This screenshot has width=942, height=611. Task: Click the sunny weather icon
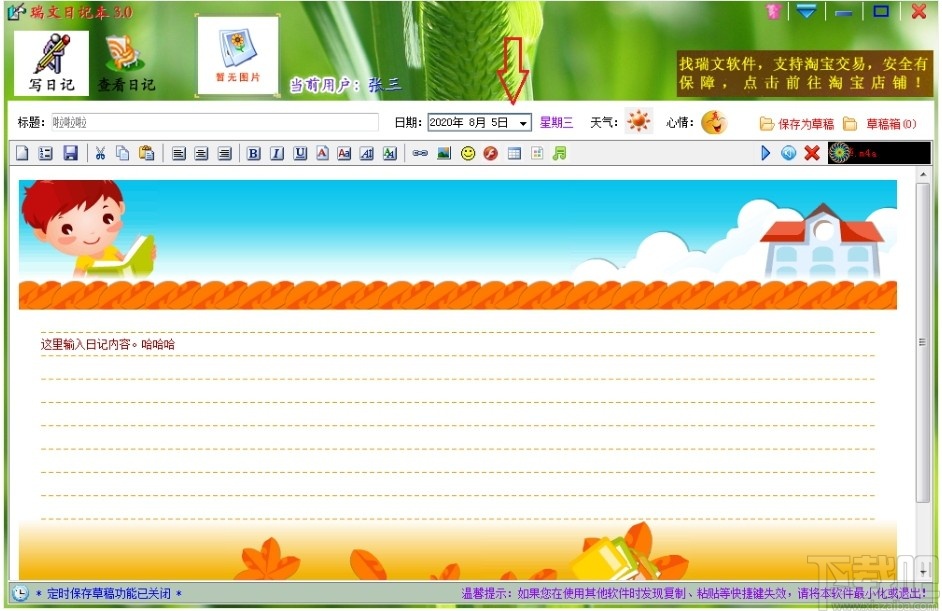coord(638,121)
